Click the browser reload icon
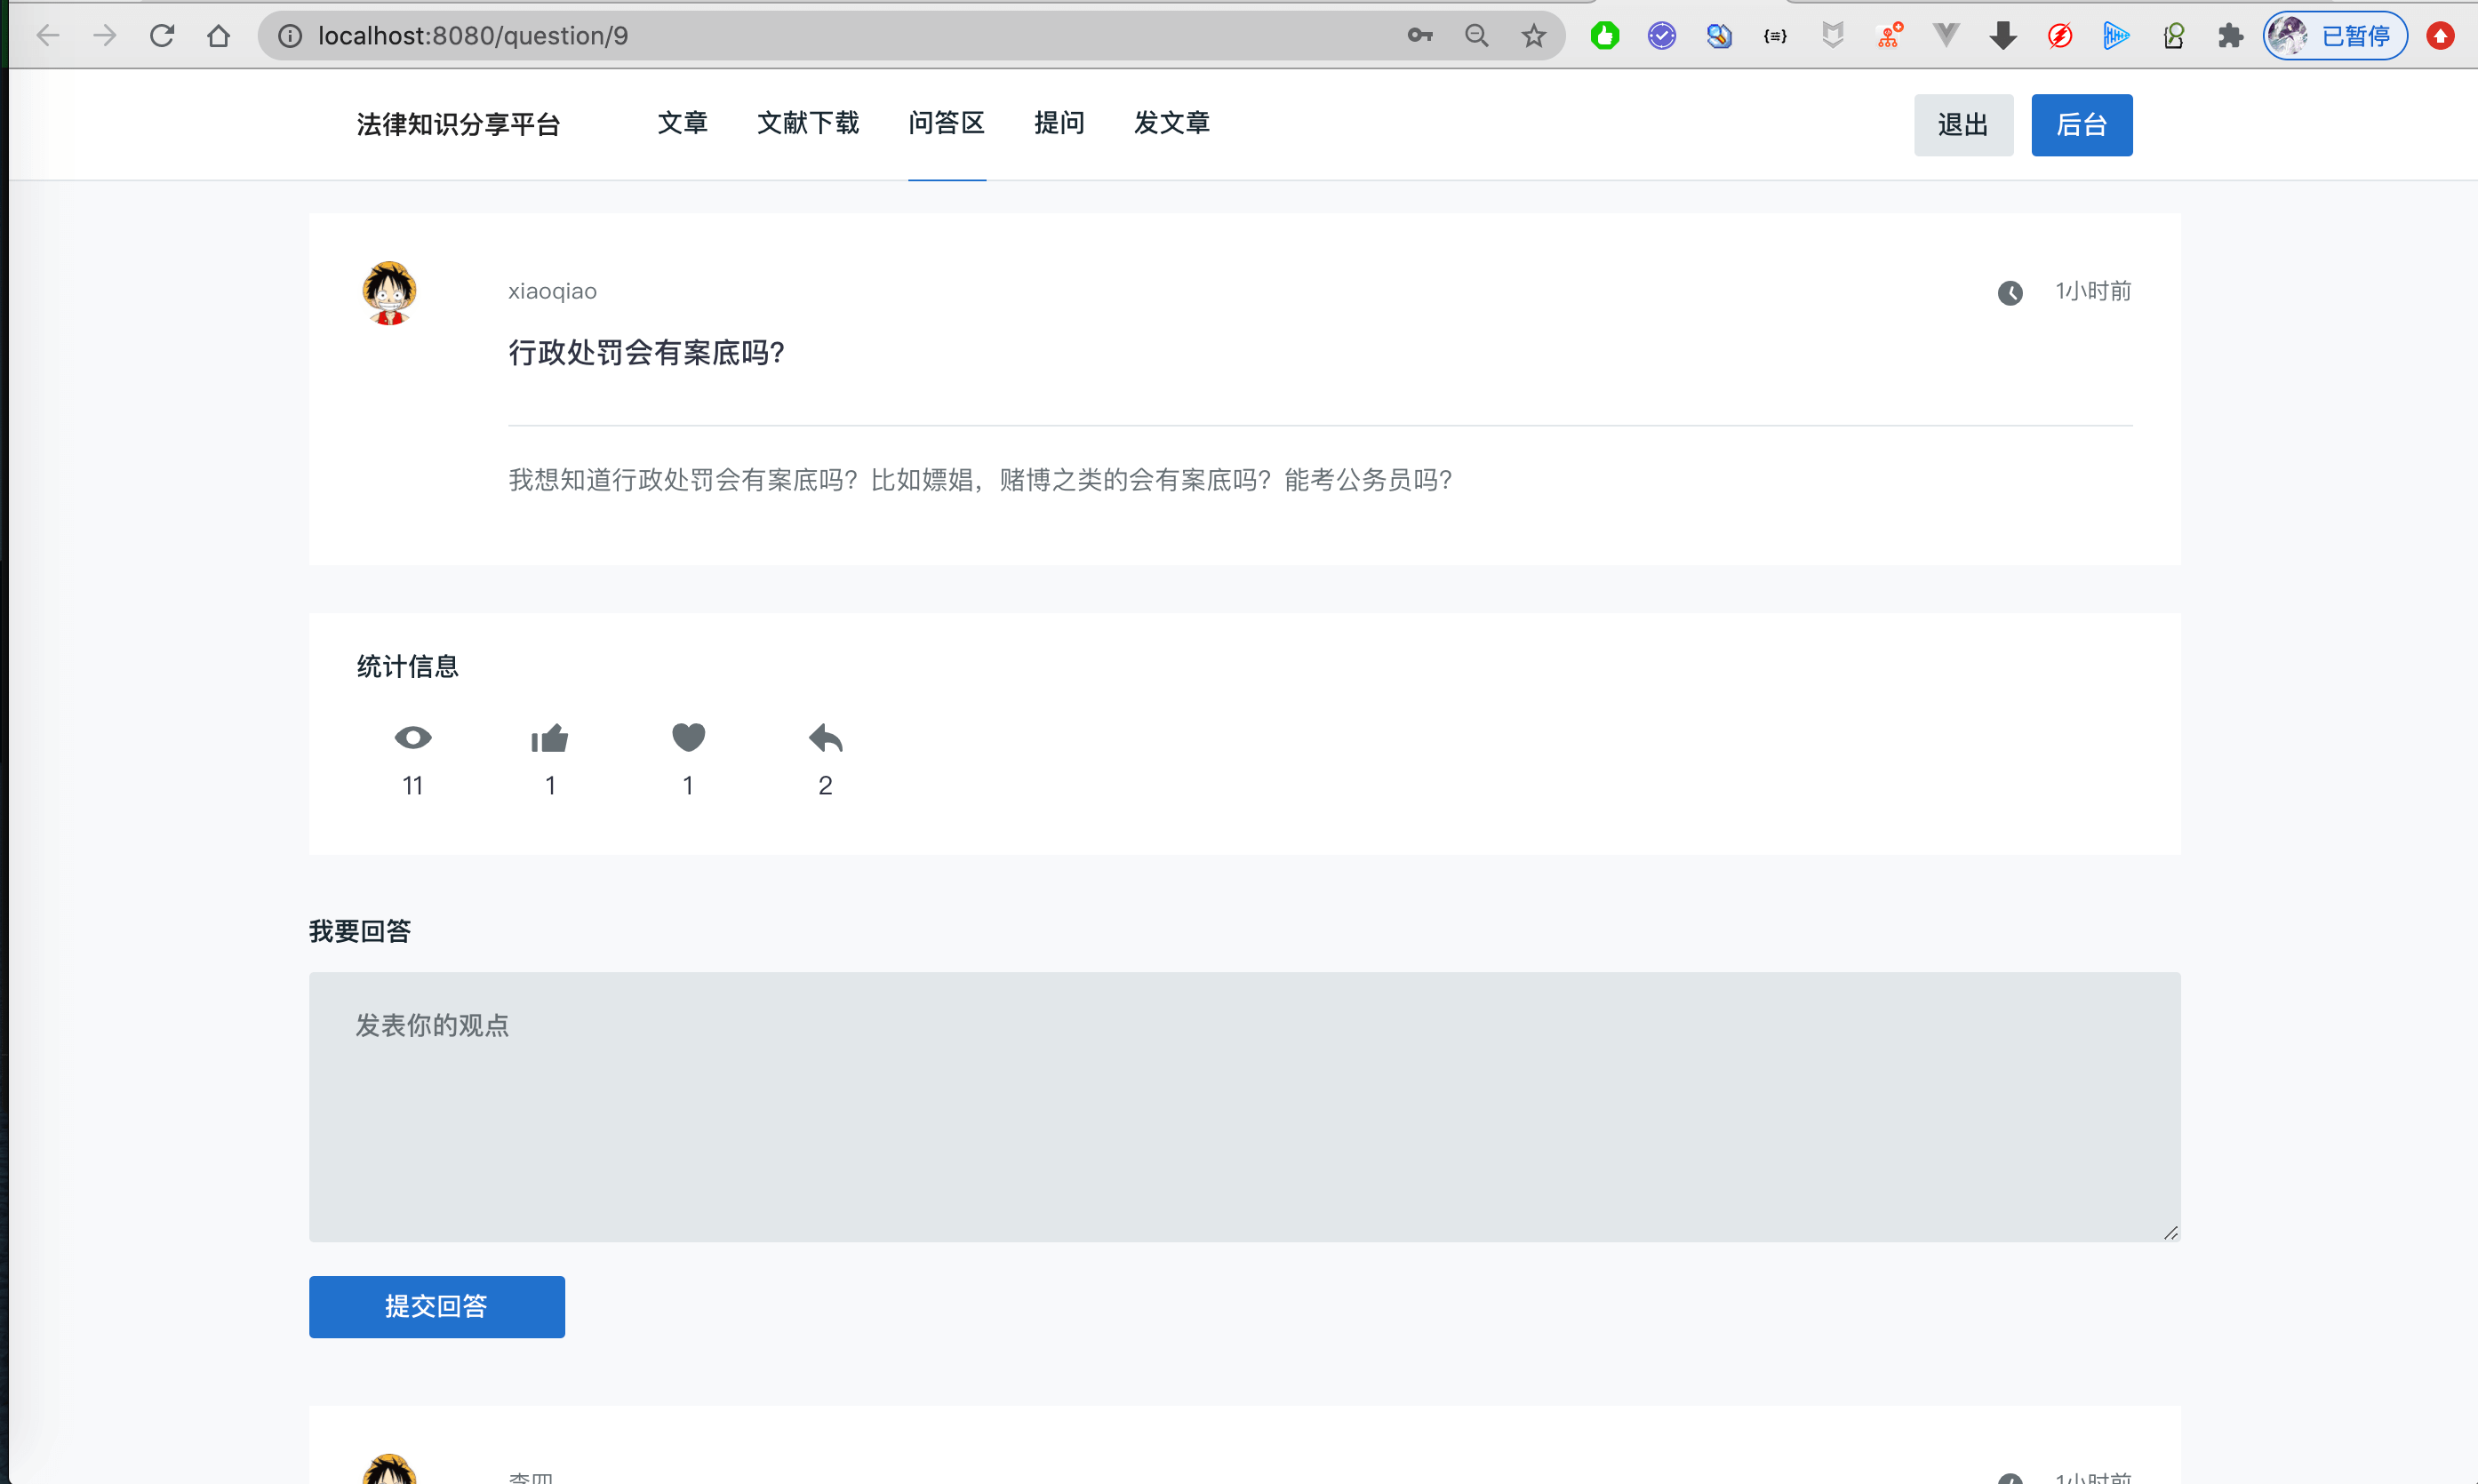 pyautogui.click(x=162, y=36)
